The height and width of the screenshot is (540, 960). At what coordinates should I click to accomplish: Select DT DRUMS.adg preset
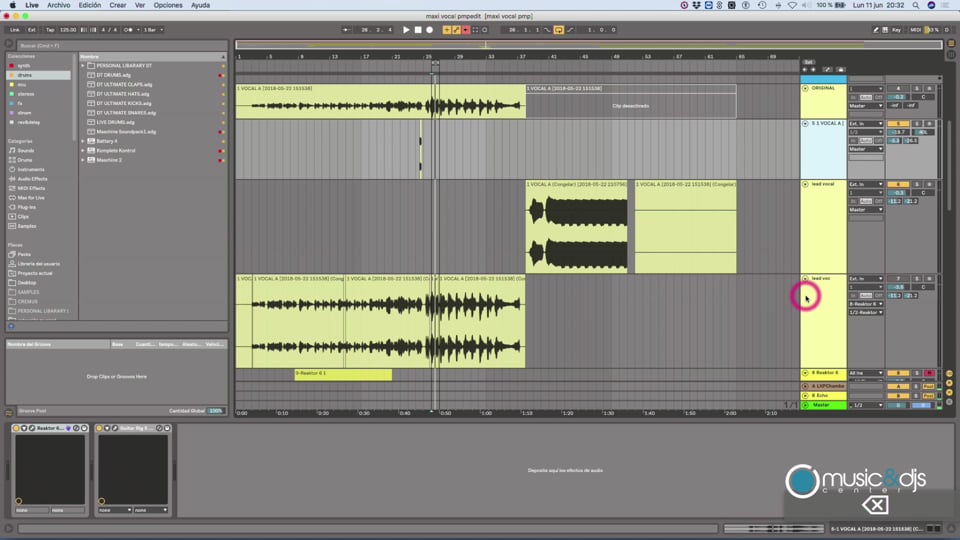(x=113, y=75)
